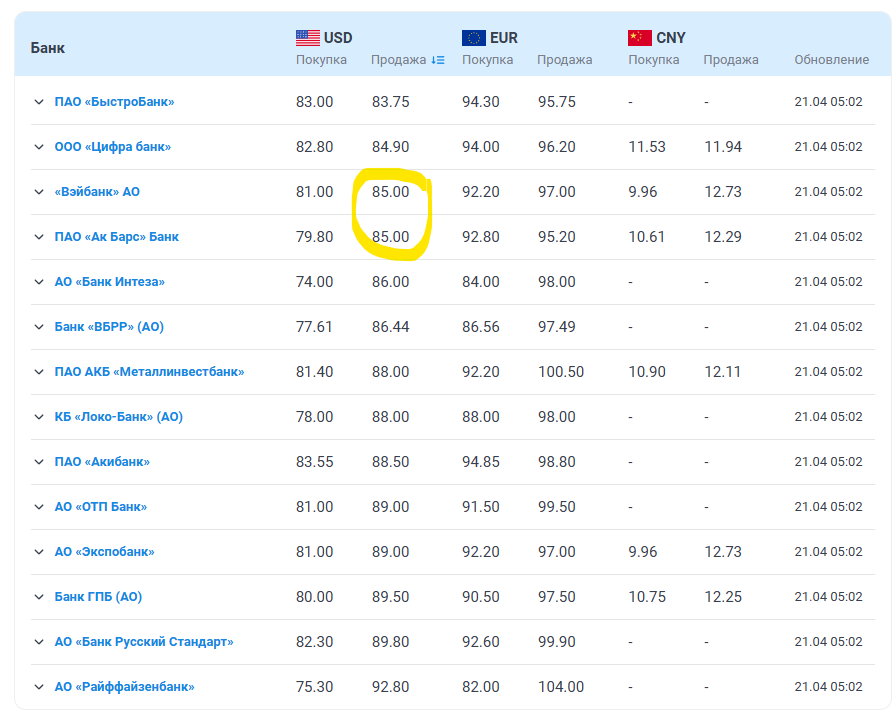Click USD buy rate 79.80
Screen dimensions: 896x713
pyautogui.click(x=314, y=237)
